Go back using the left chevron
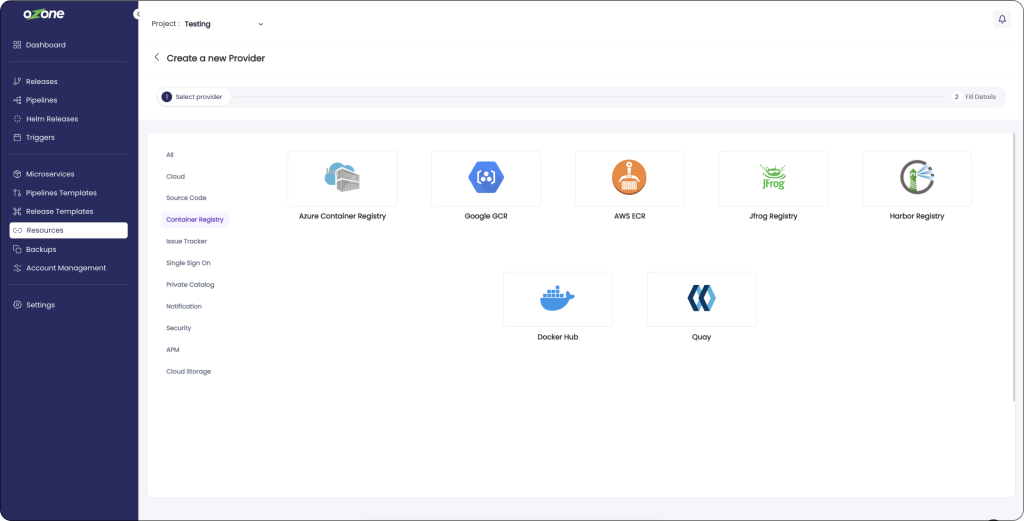1024x521 pixels. (x=157, y=58)
